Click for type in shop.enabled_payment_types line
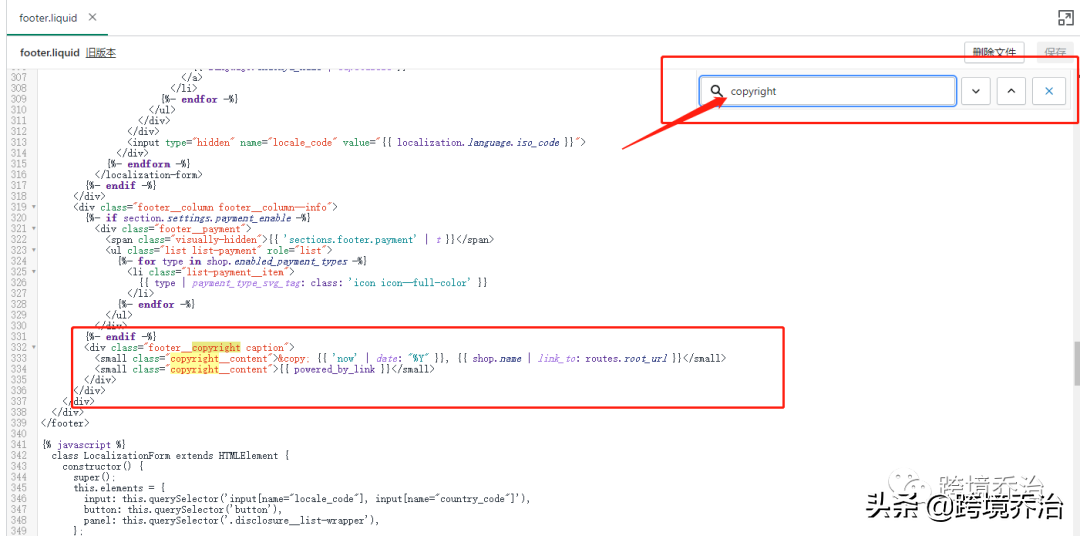The image size is (1080, 536). 242,261
